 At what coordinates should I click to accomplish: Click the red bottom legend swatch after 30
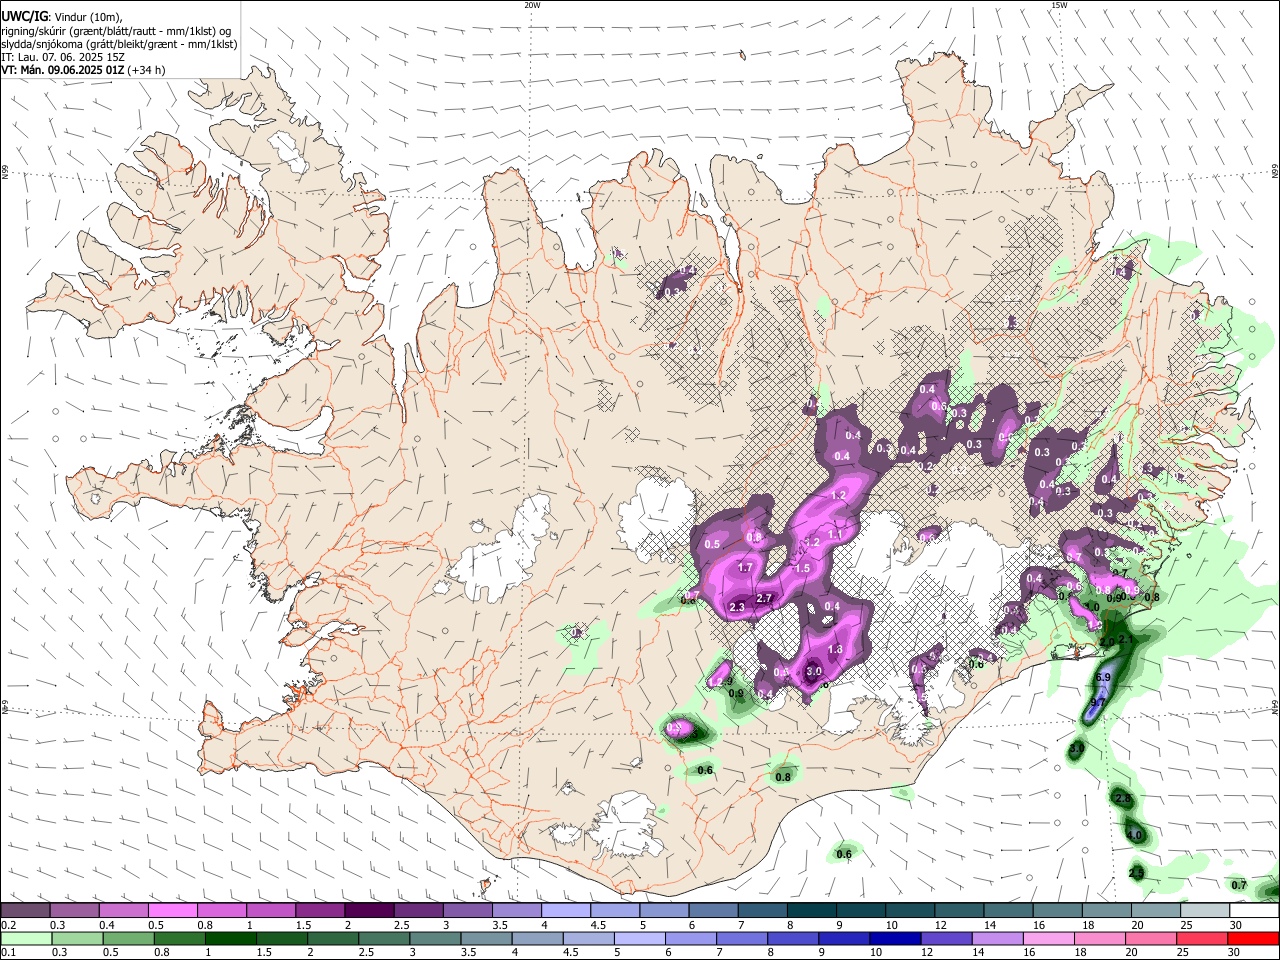[x=1253, y=938]
